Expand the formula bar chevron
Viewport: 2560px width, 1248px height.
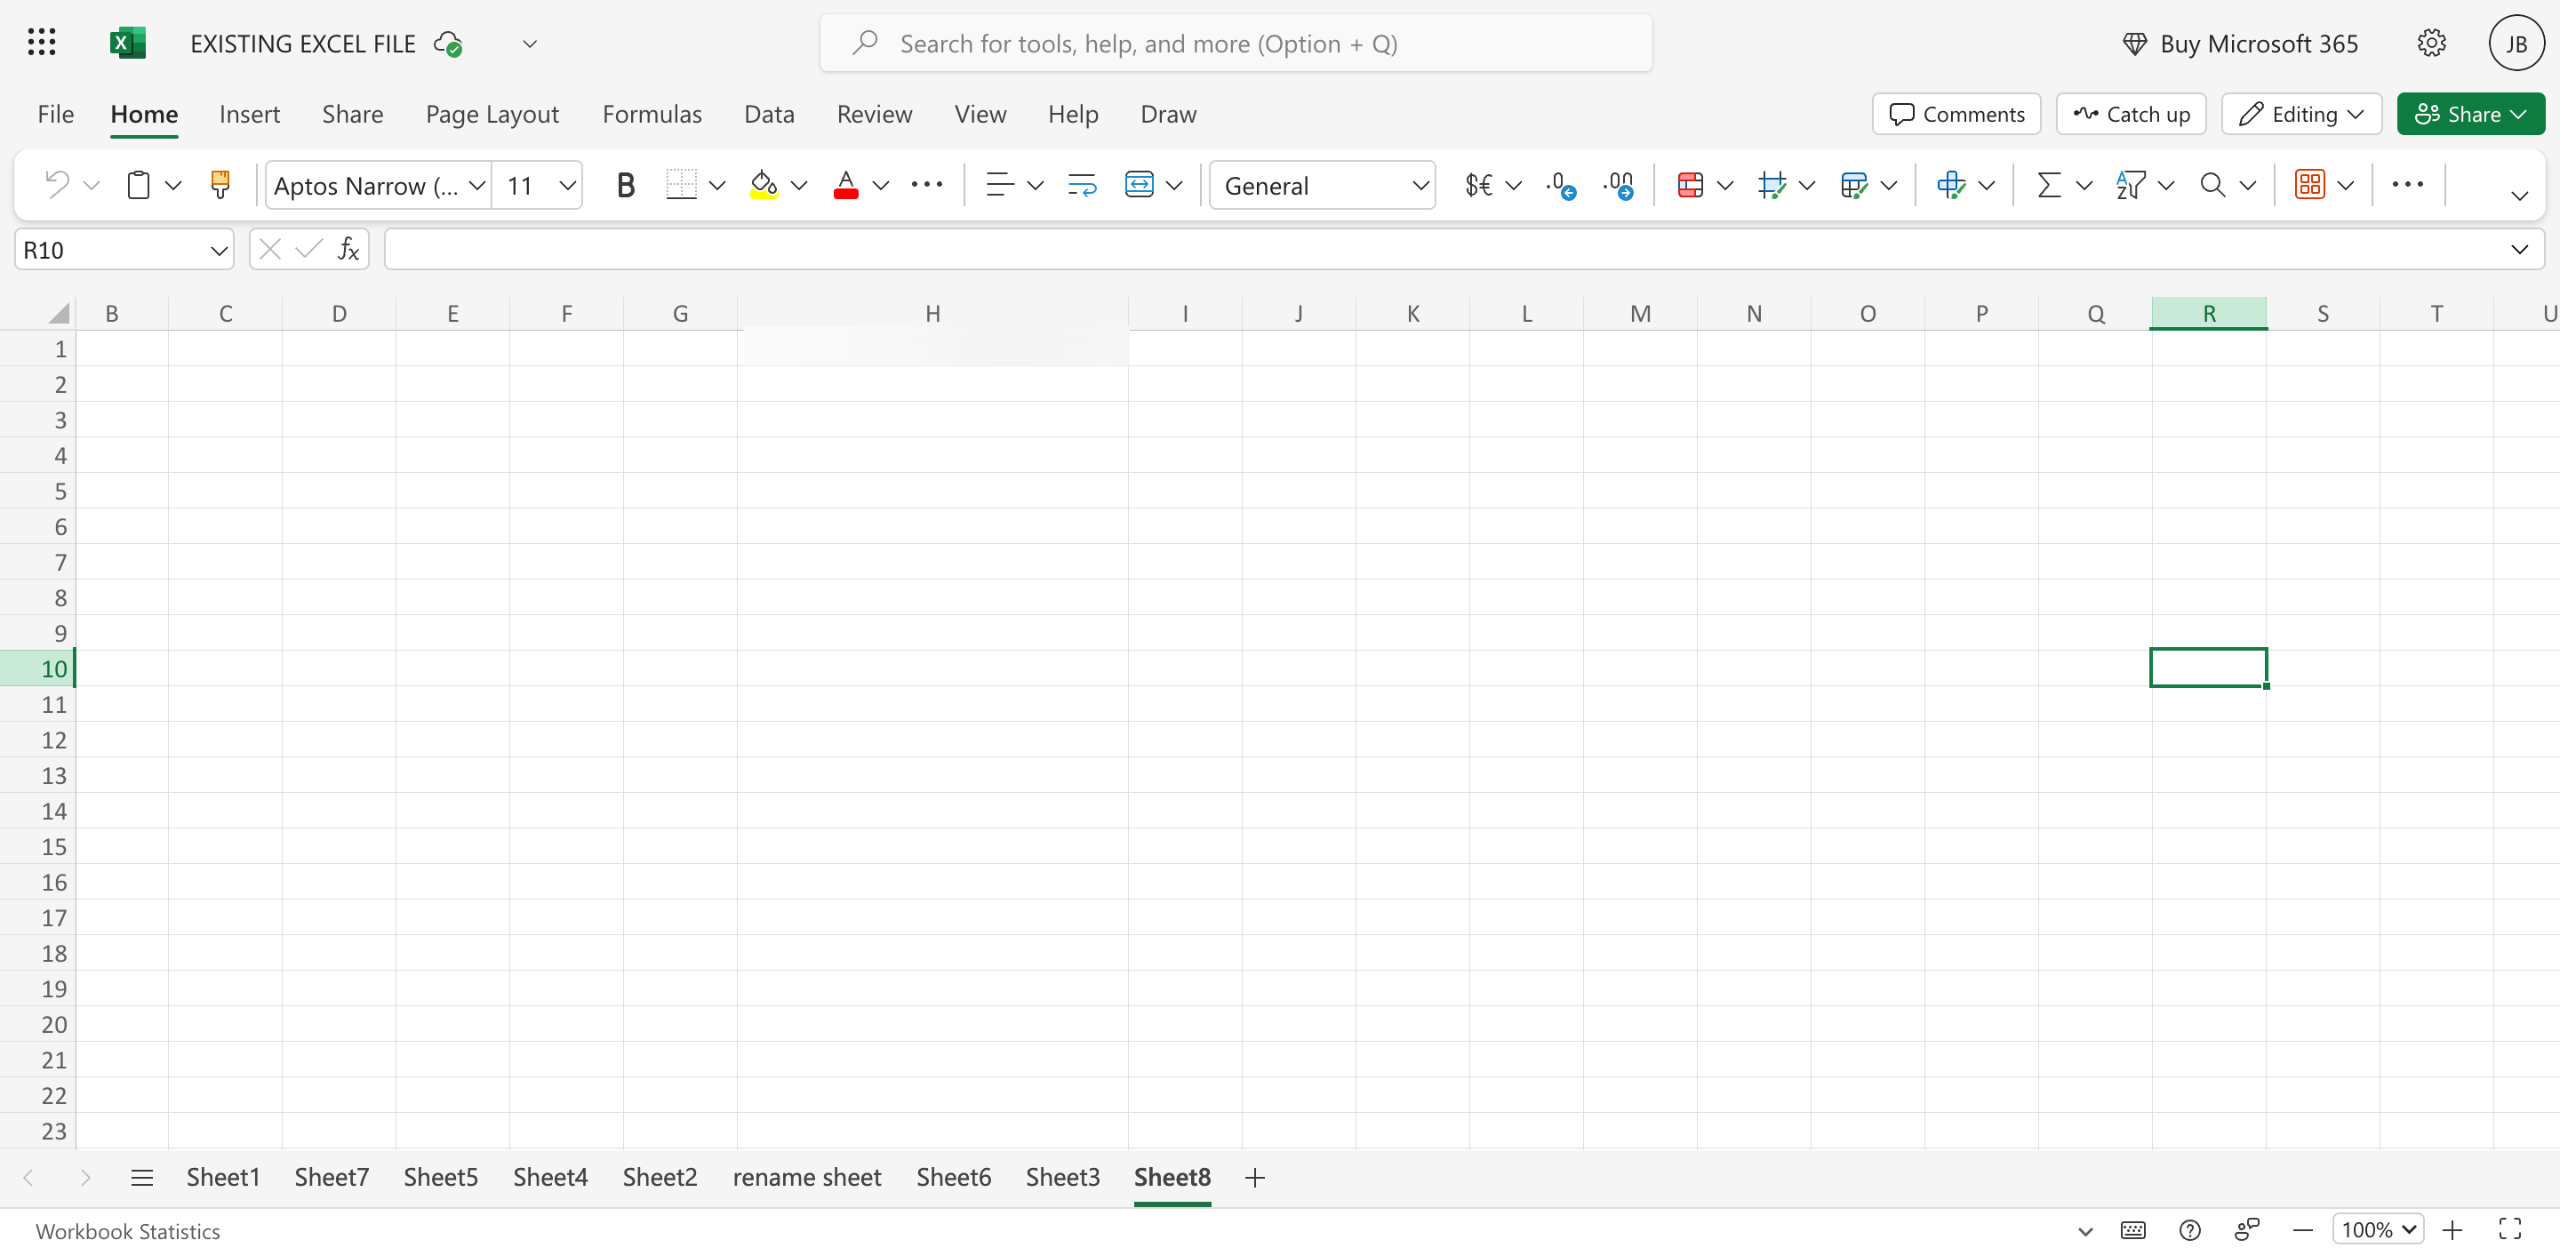[2519, 249]
